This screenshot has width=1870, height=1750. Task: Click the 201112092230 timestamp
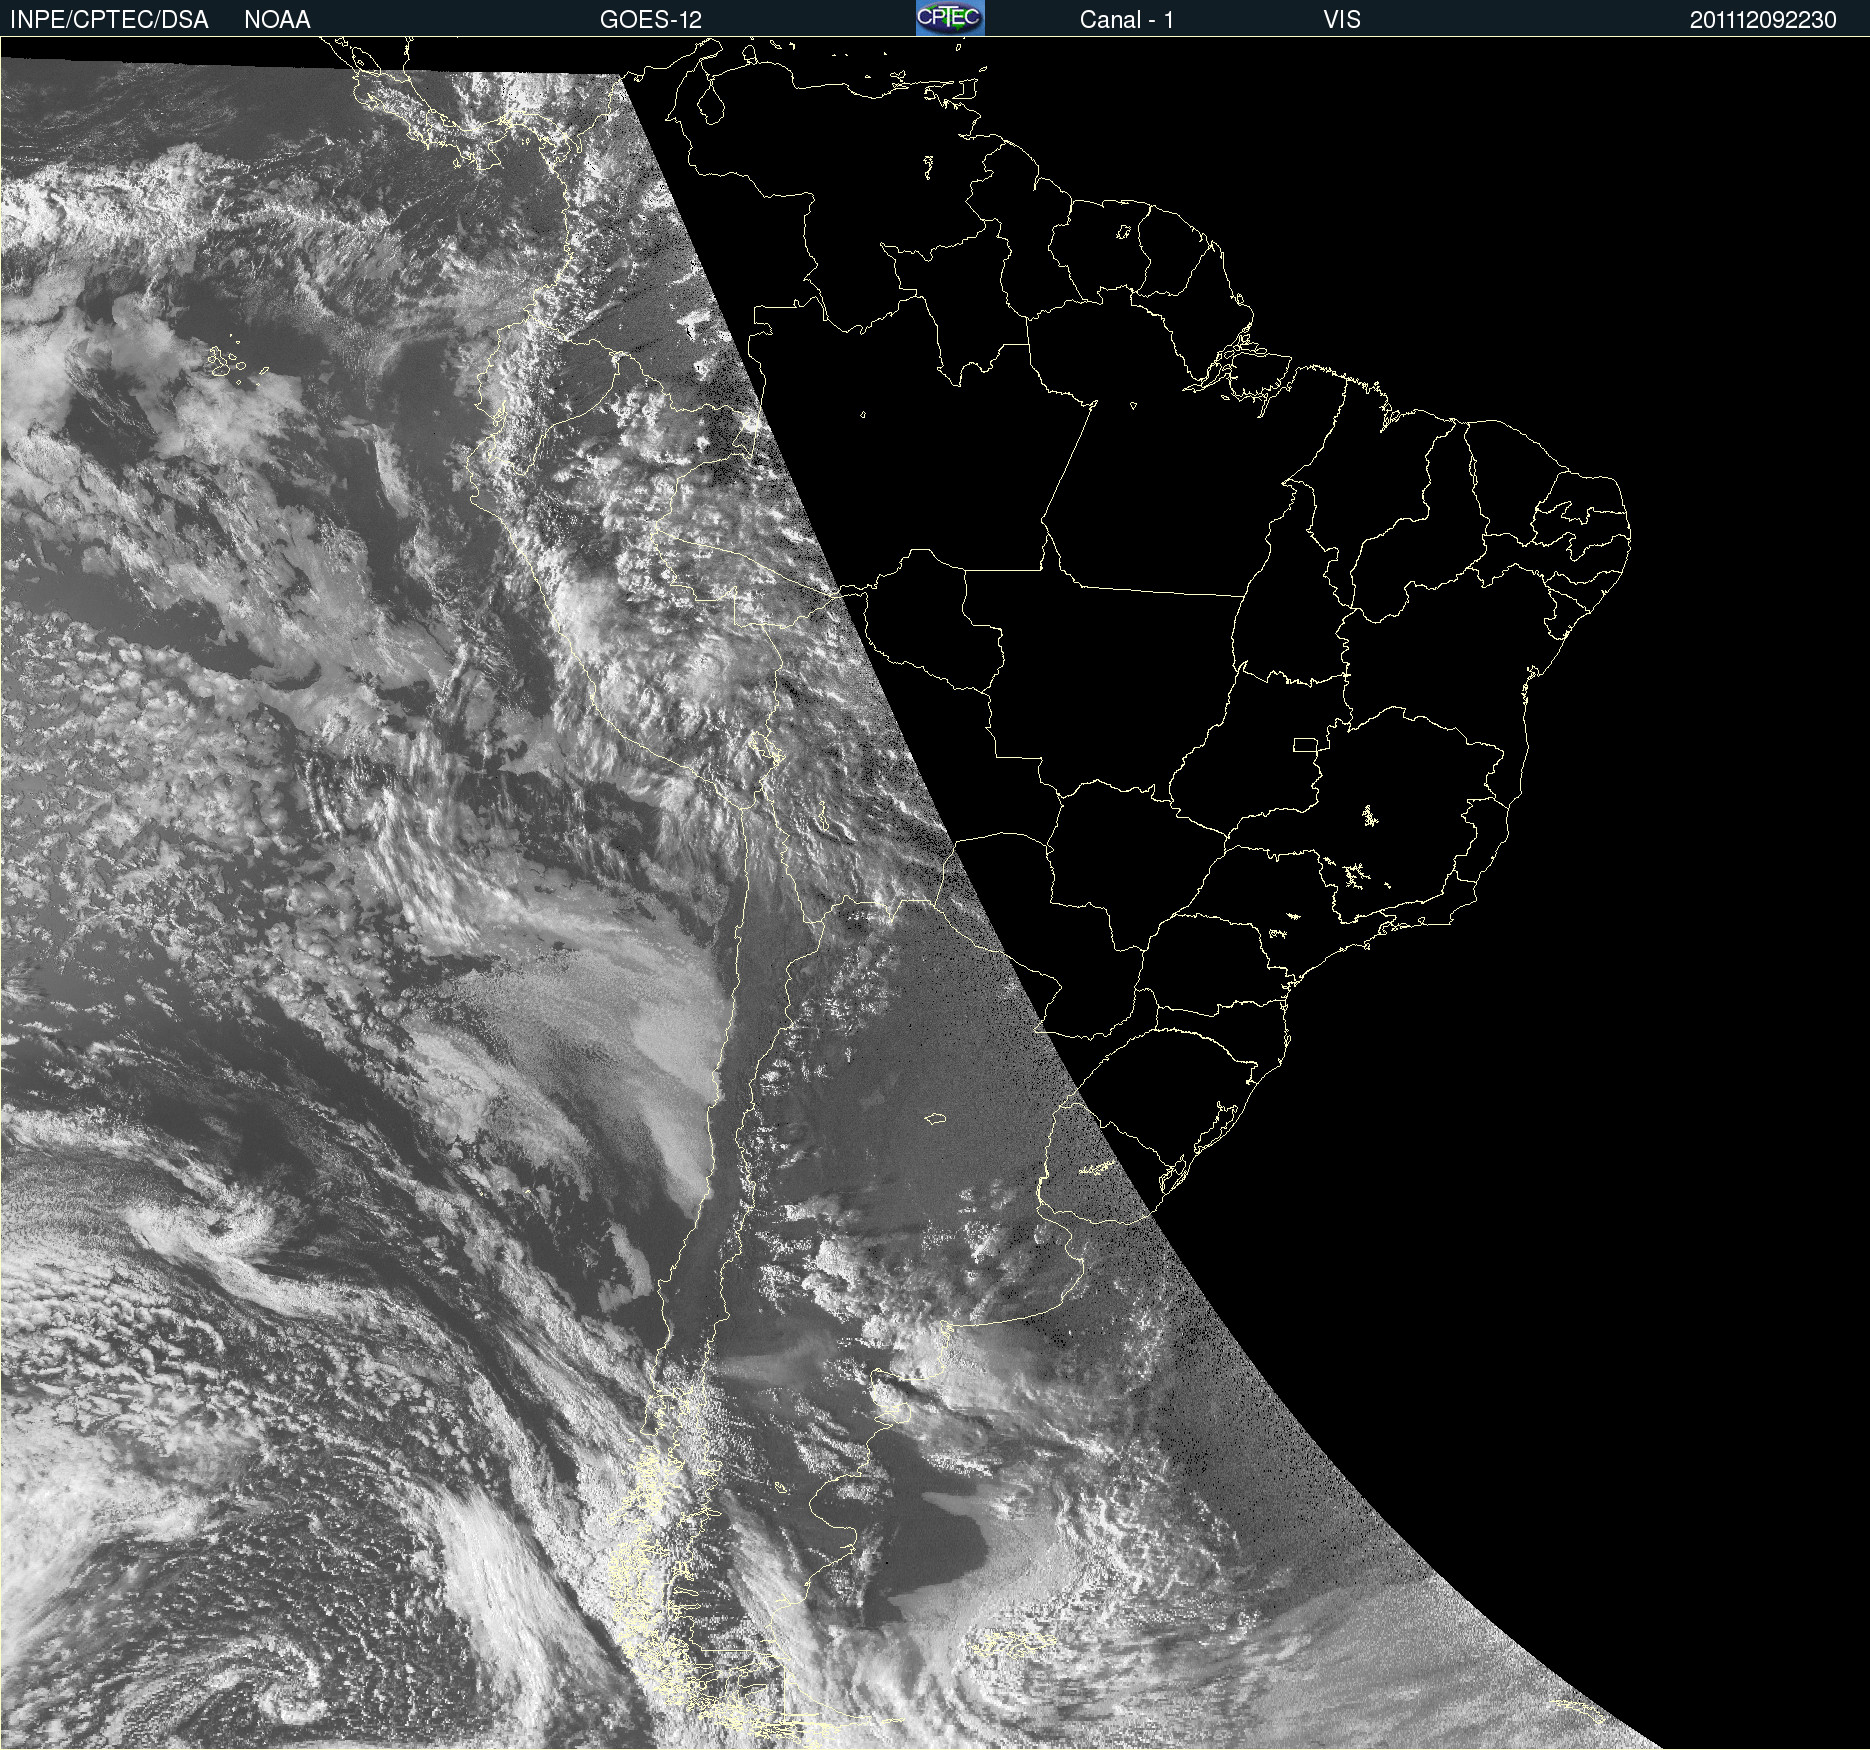click(1763, 20)
